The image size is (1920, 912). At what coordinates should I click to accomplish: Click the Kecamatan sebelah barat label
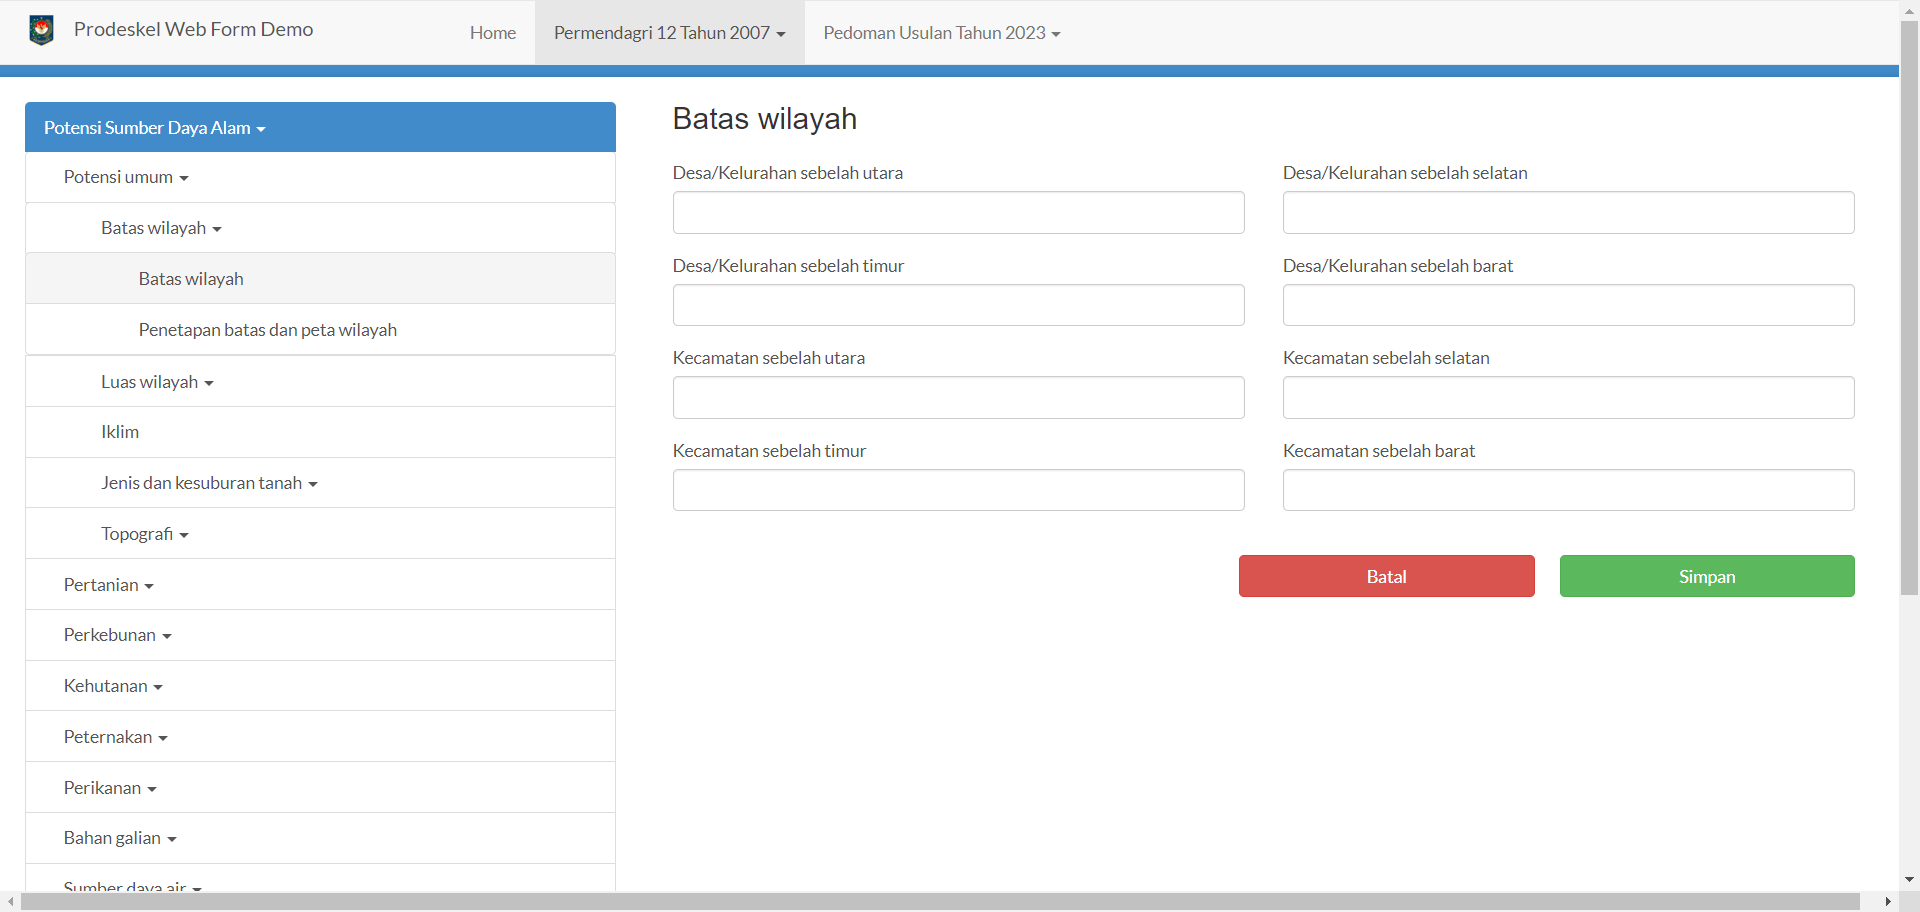tap(1379, 451)
